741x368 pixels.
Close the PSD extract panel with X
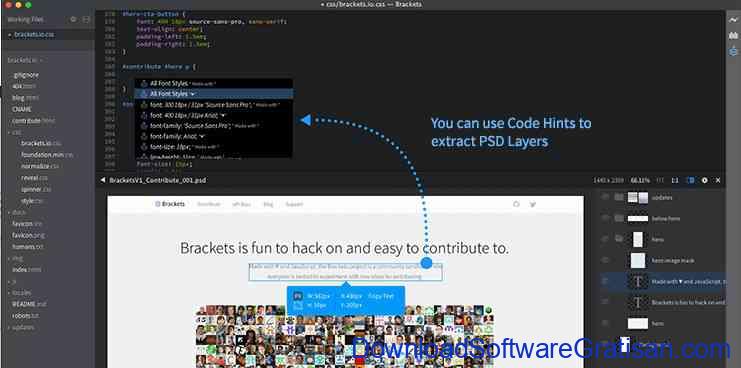click(718, 180)
